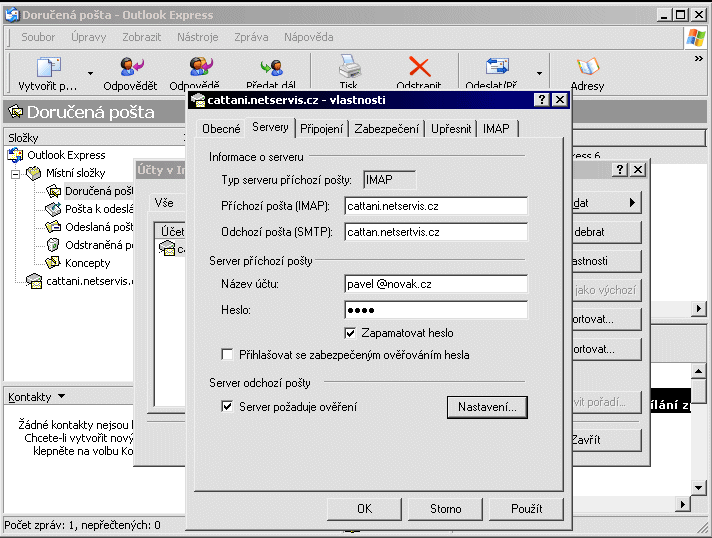Open the Adresy address book icon

tap(588, 66)
